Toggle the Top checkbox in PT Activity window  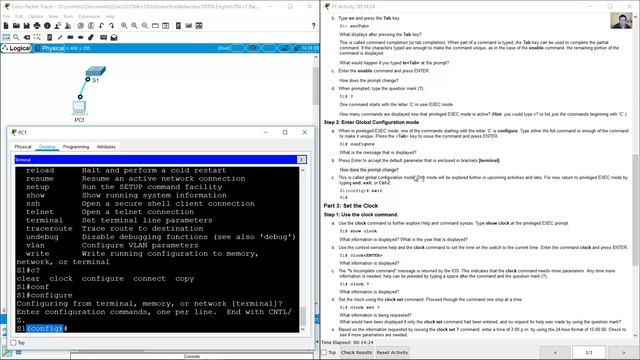[x=324, y=352]
